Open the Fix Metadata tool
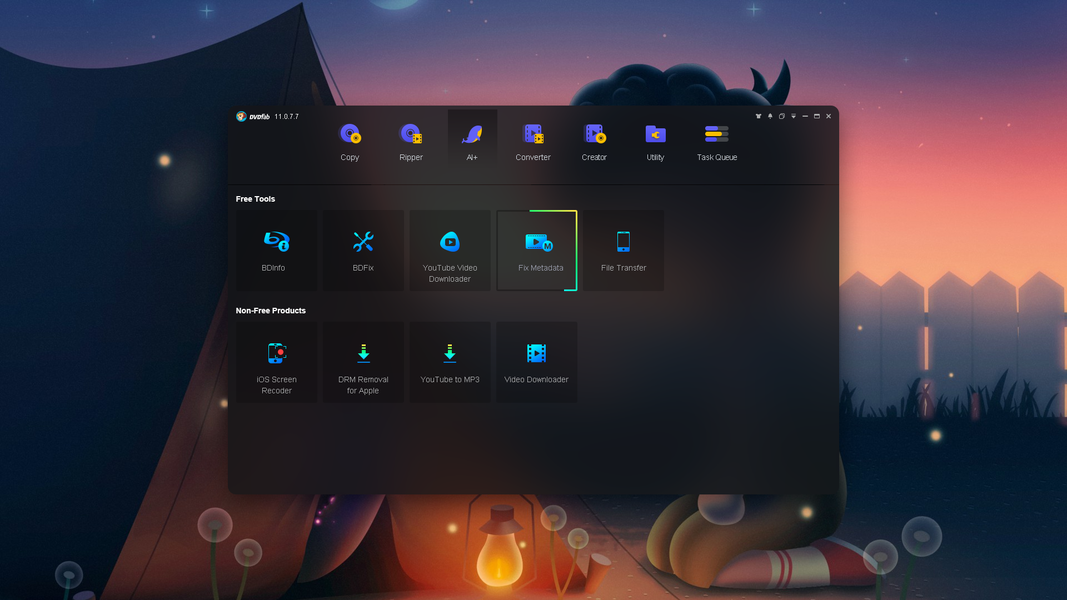This screenshot has width=1067, height=600. tap(537, 250)
